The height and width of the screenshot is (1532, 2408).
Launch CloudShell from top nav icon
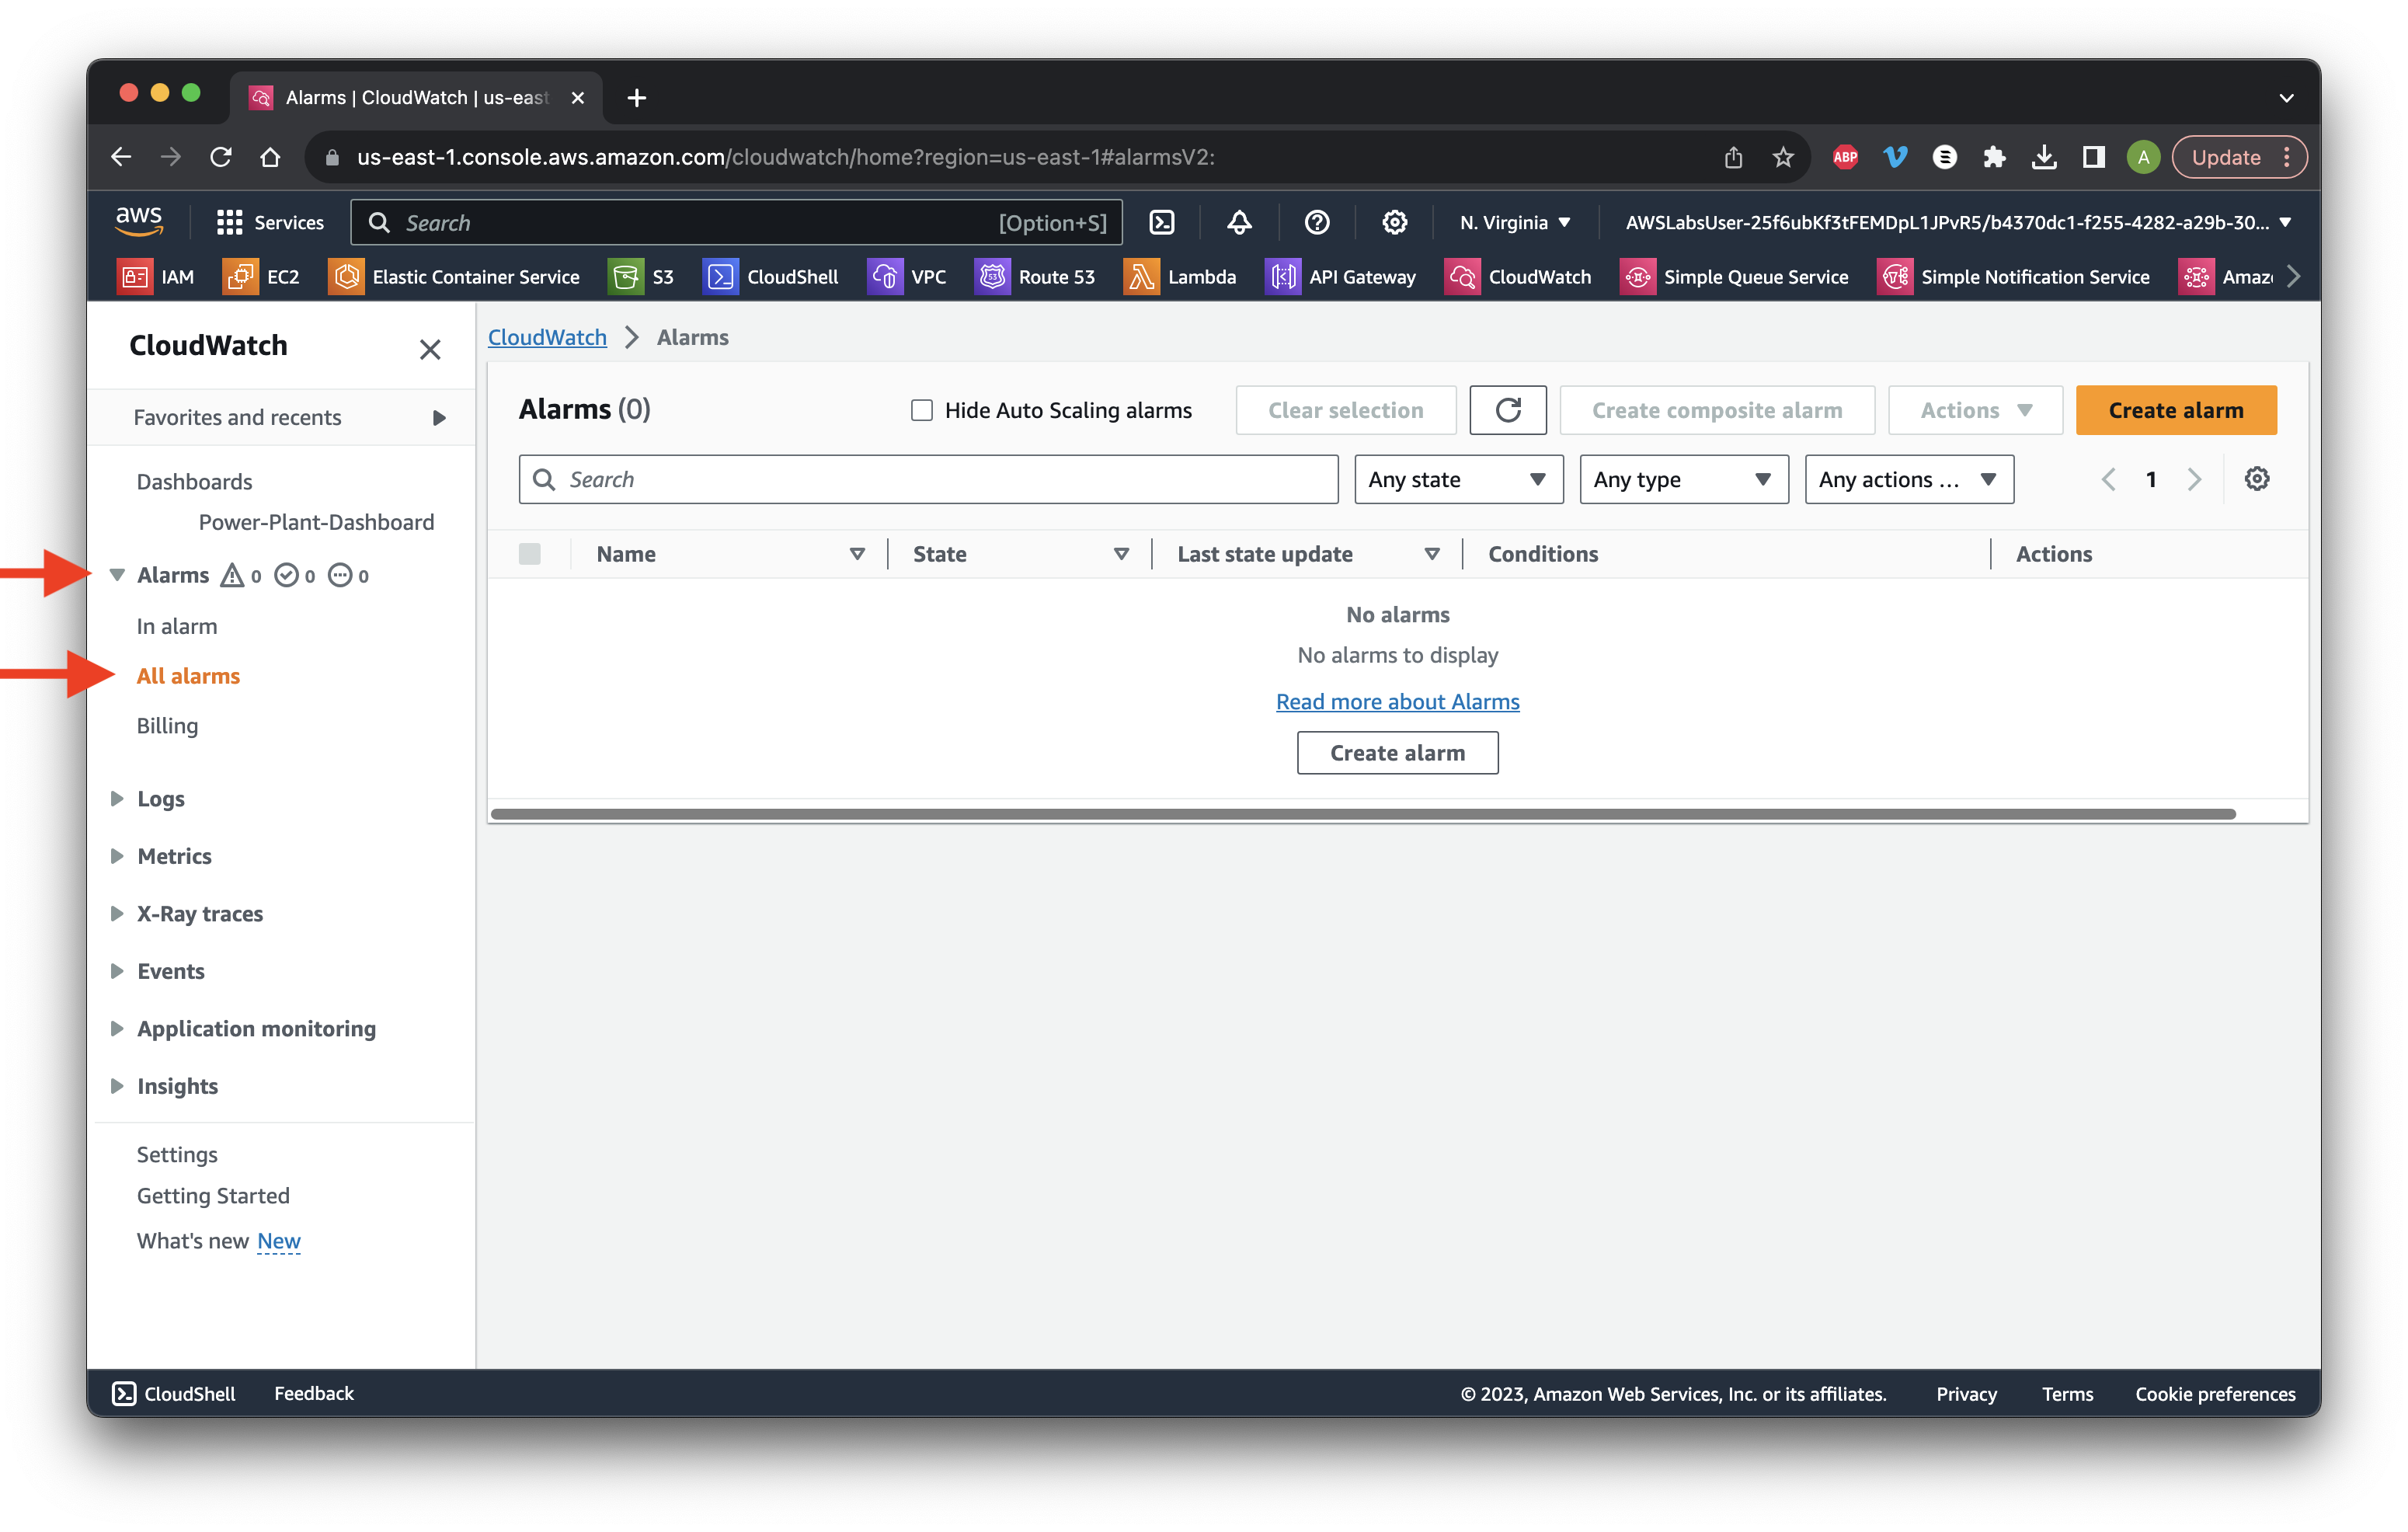(x=1161, y=222)
